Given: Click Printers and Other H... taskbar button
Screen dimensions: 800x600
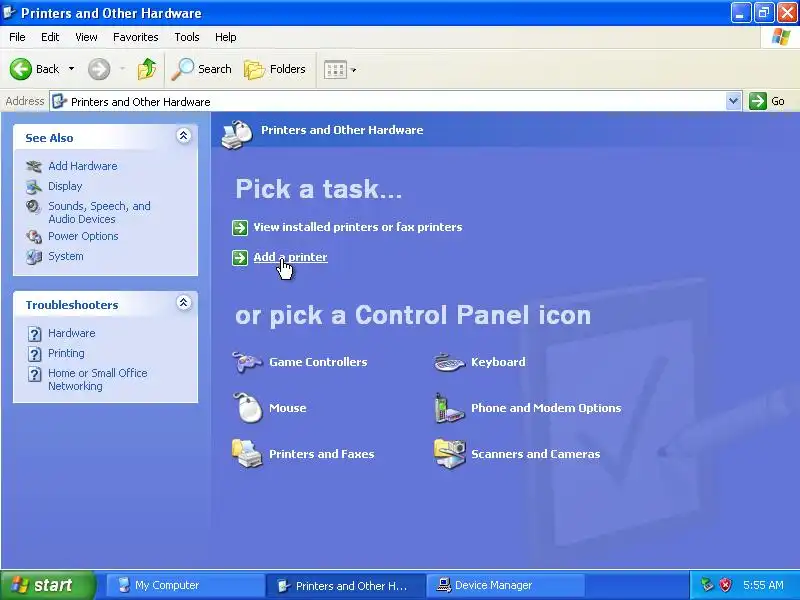Looking at the screenshot, I should coord(346,585).
